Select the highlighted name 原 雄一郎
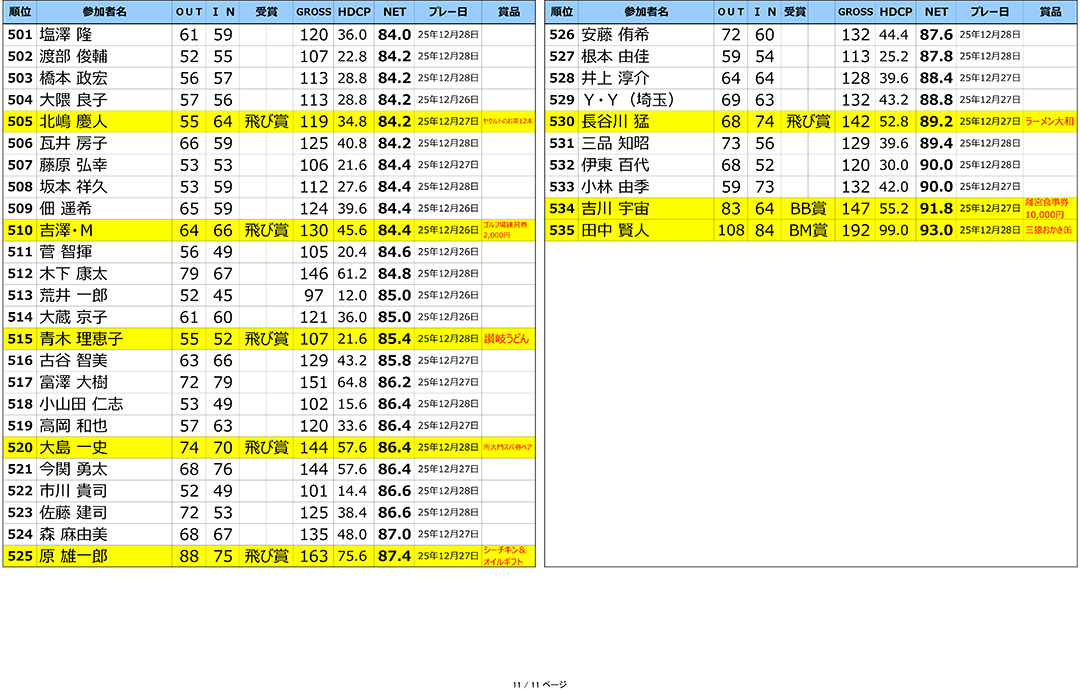 click(73, 556)
